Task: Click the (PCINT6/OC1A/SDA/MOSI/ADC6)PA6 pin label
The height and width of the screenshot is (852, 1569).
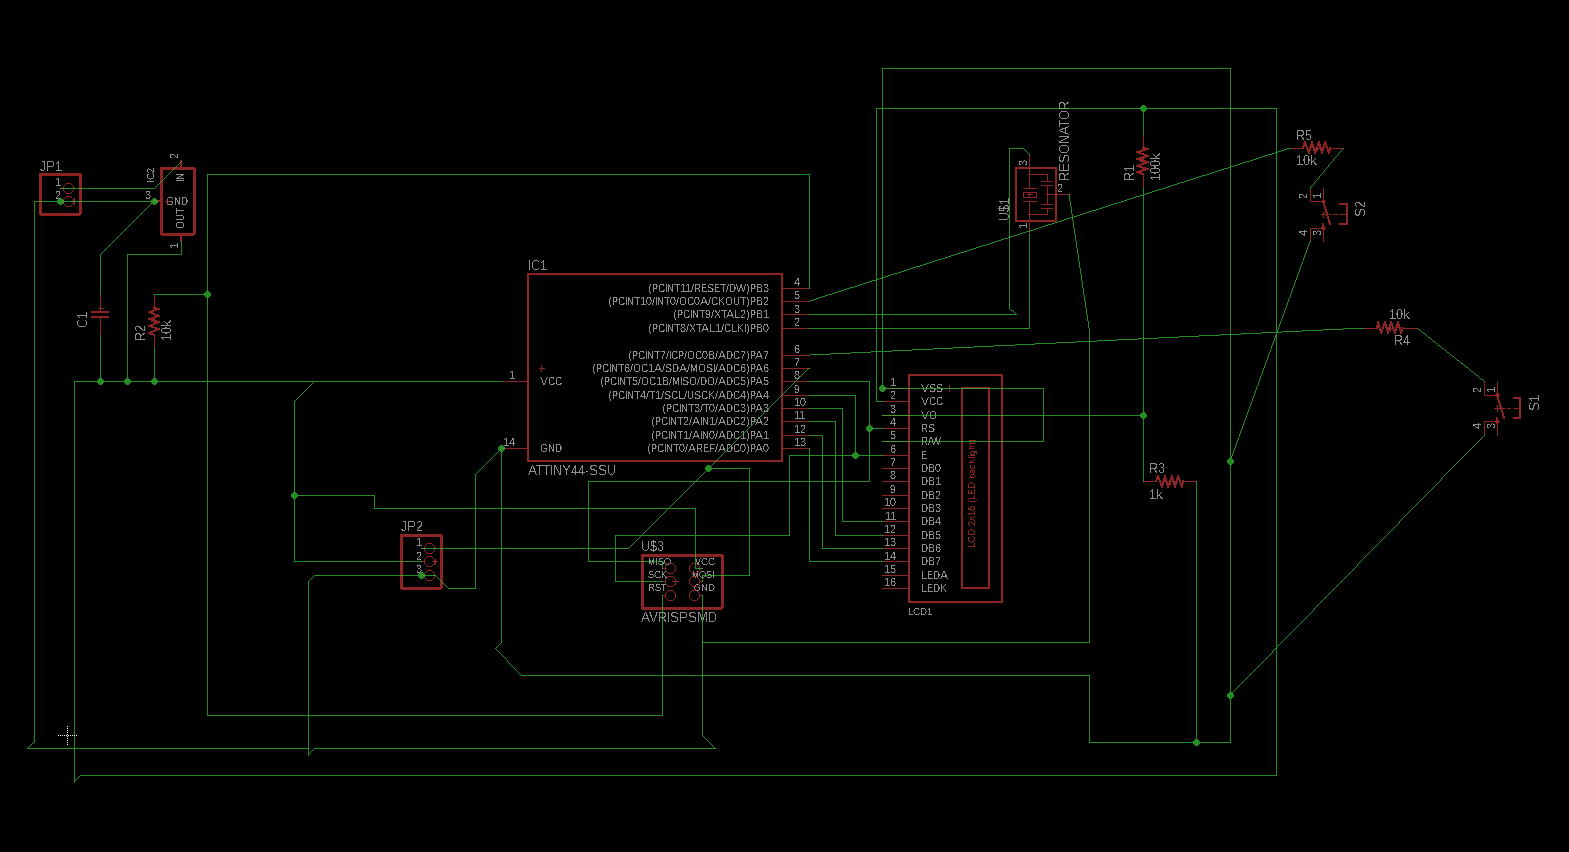Action: [x=681, y=368]
